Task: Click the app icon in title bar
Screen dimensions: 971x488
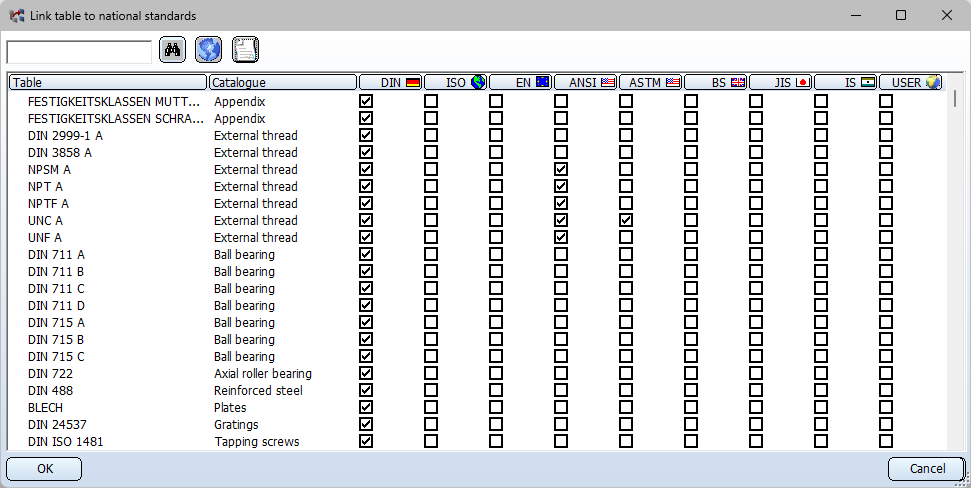Action: point(17,15)
